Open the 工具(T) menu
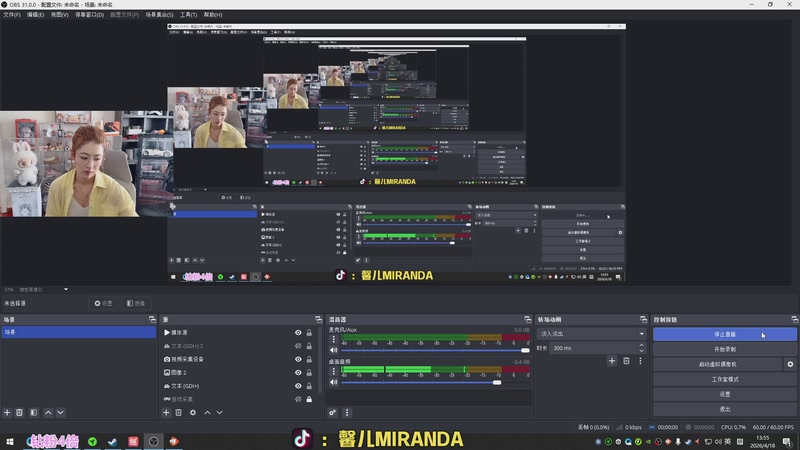The height and width of the screenshot is (450, 800). pyautogui.click(x=188, y=15)
